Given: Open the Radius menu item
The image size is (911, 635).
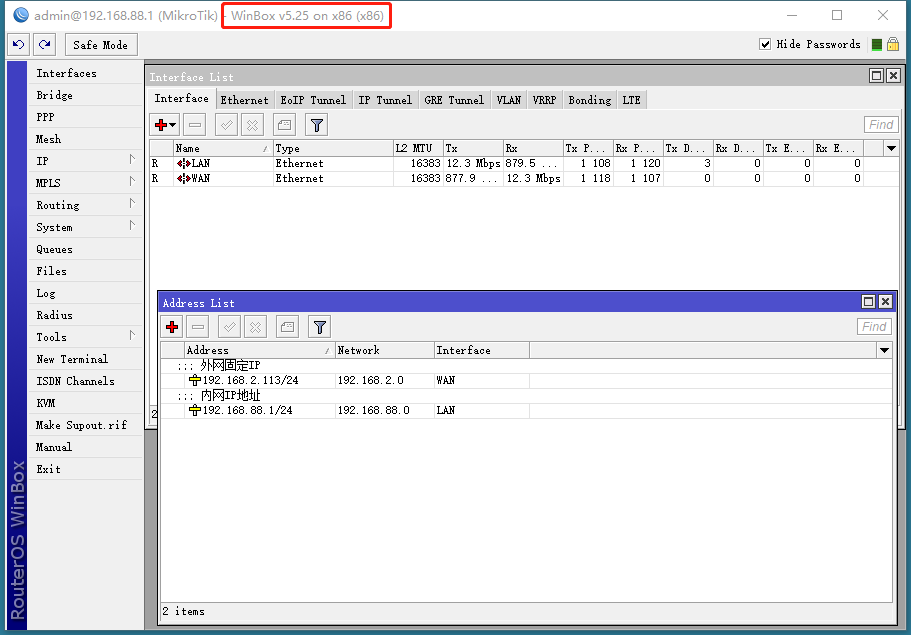Looking at the screenshot, I should click(x=85, y=315).
